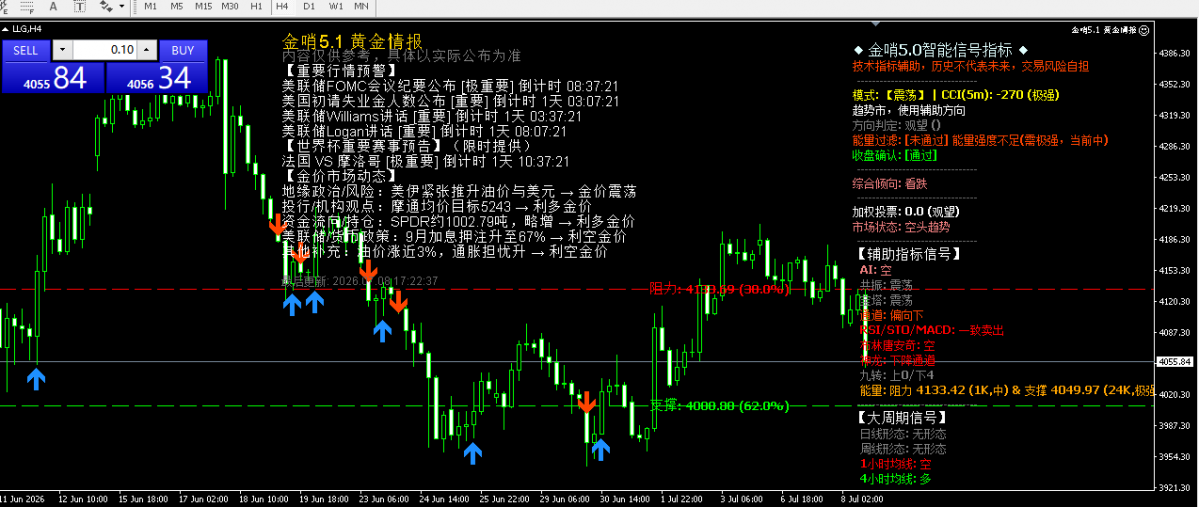Screen dimensions: 1199x507
Task: Click the toolbar drag handle before M1
Action: click(x=135, y=6)
